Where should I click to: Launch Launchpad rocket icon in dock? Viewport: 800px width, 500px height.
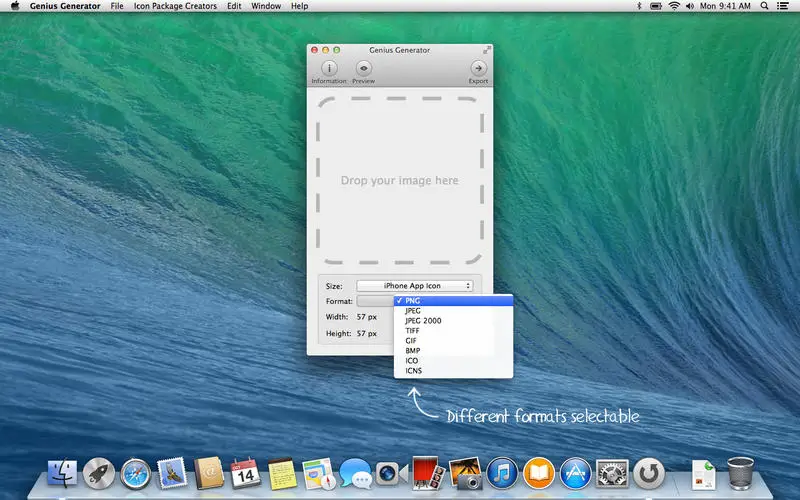click(x=98, y=473)
